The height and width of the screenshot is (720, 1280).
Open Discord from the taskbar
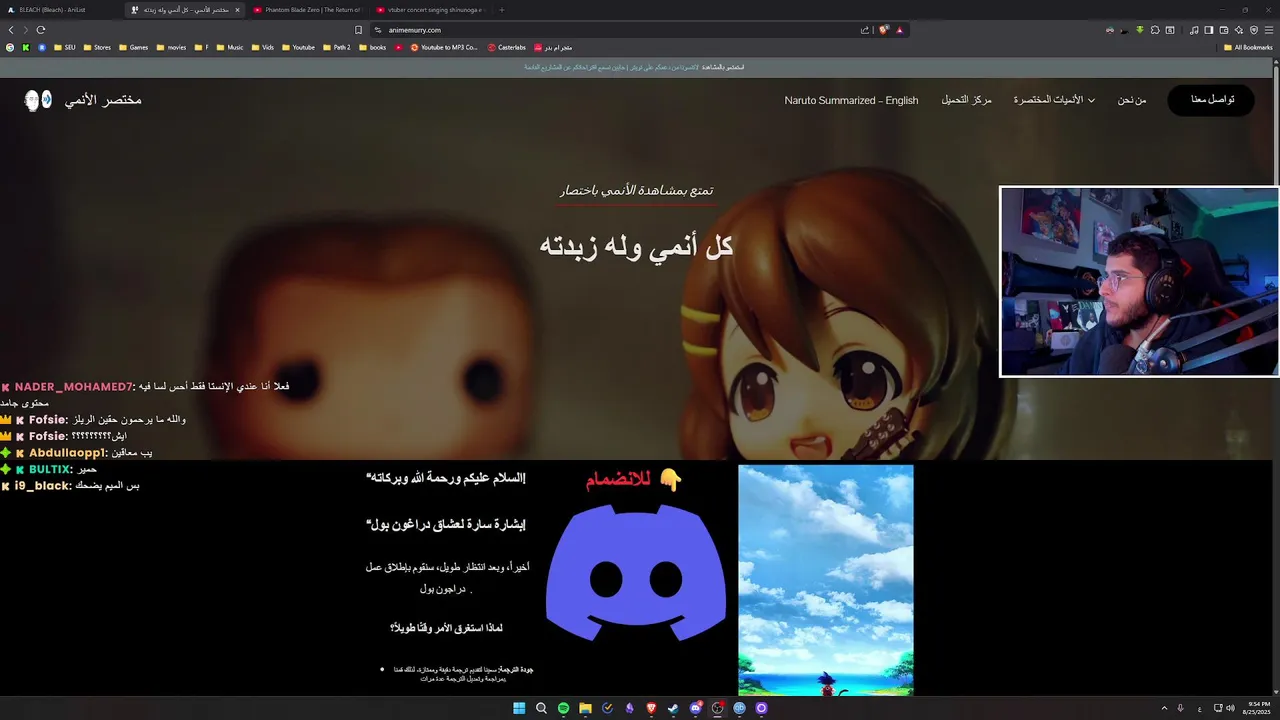point(695,708)
